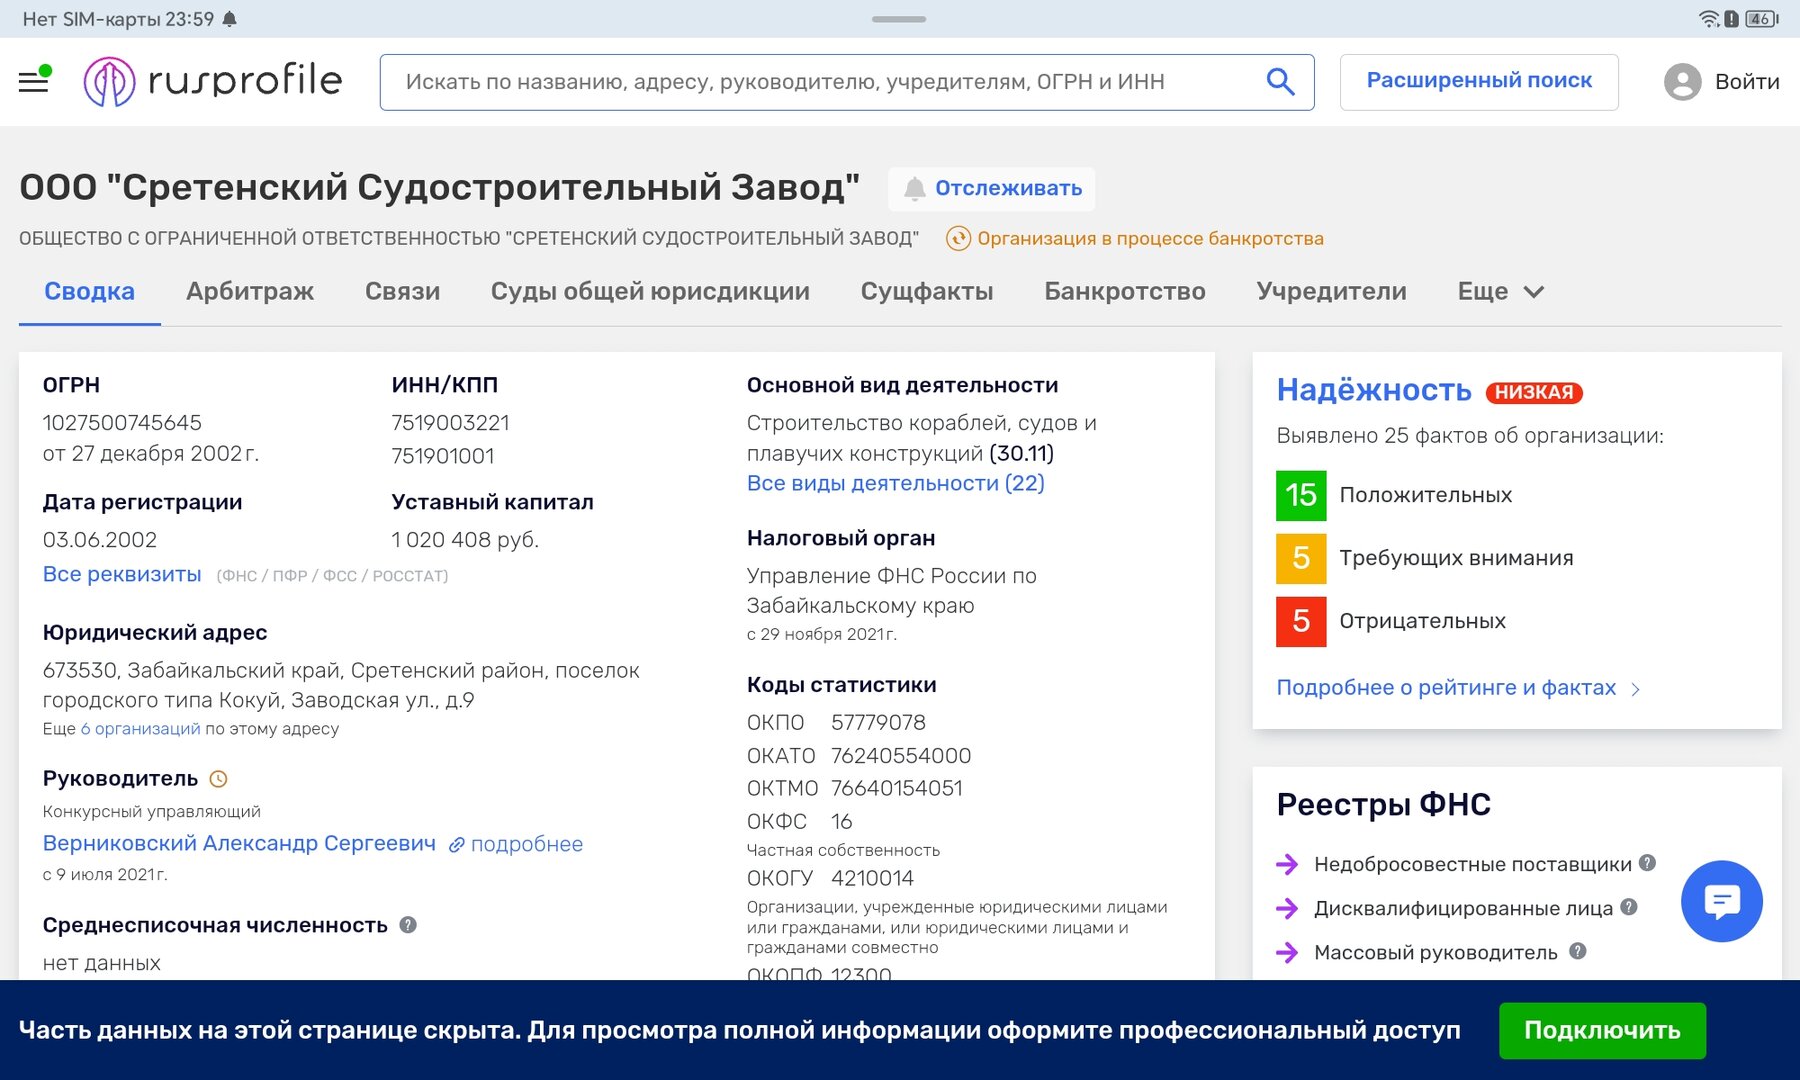Click the clock icon beside Руководитель

click(x=218, y=779)
